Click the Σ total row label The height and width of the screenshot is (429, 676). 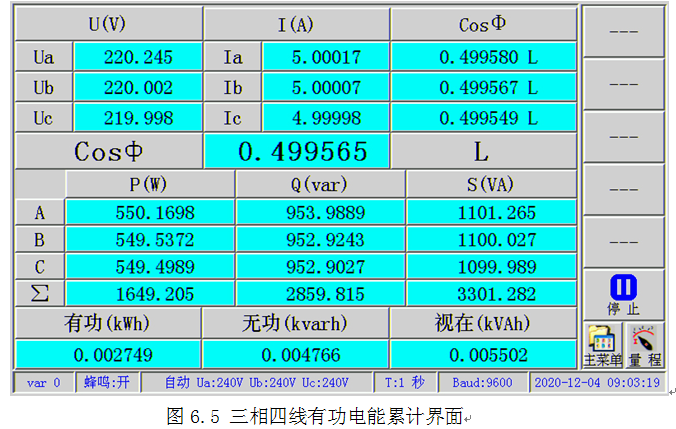(x=40, y=294)
